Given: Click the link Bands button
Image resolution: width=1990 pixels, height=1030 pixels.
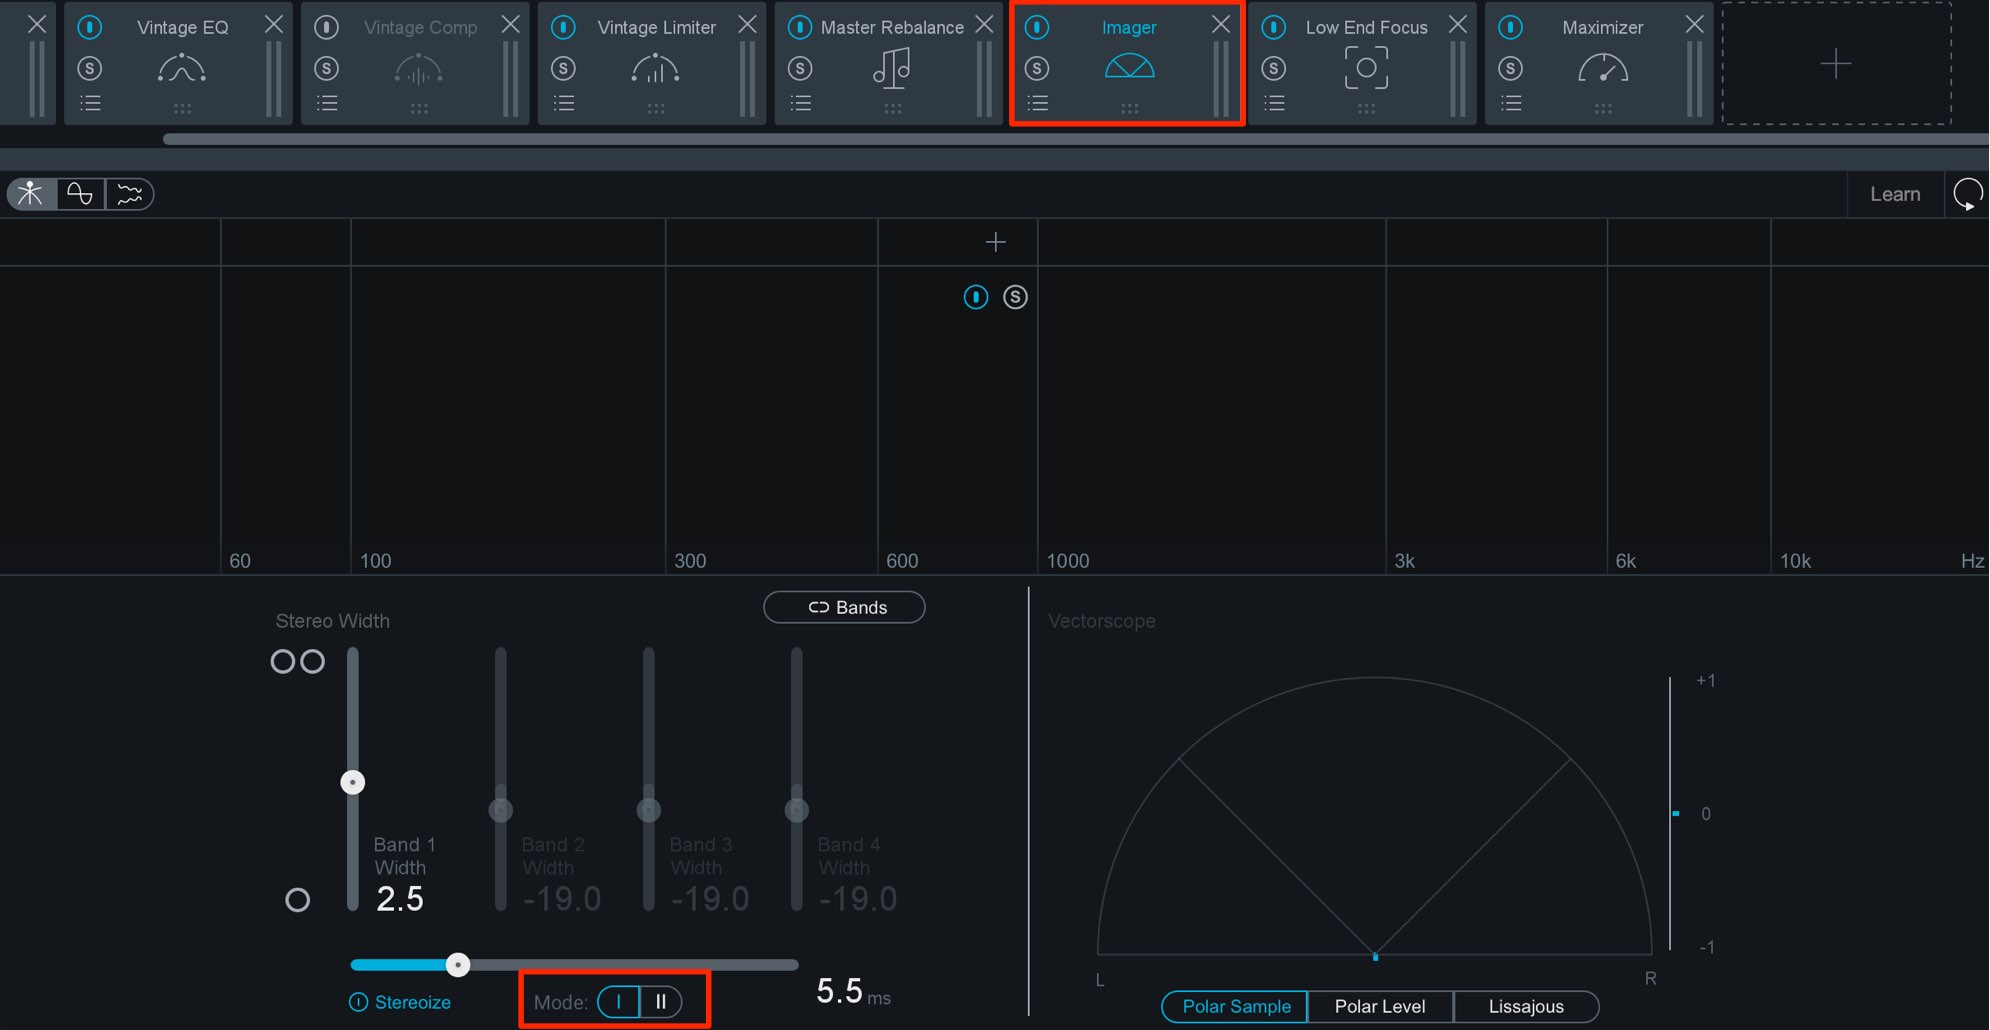Looking at the screenshot, I should click(844, 607).
